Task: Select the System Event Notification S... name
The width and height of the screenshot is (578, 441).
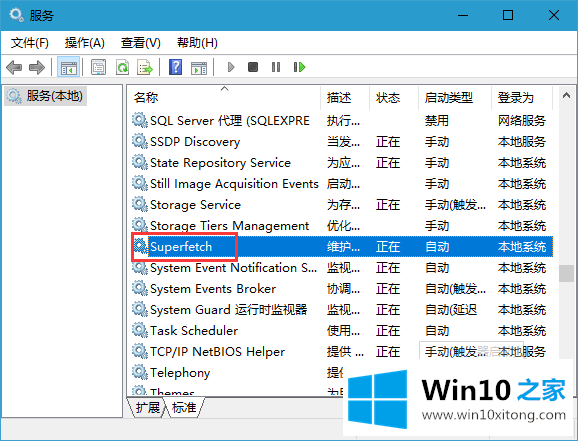Action: coord(233,268)
